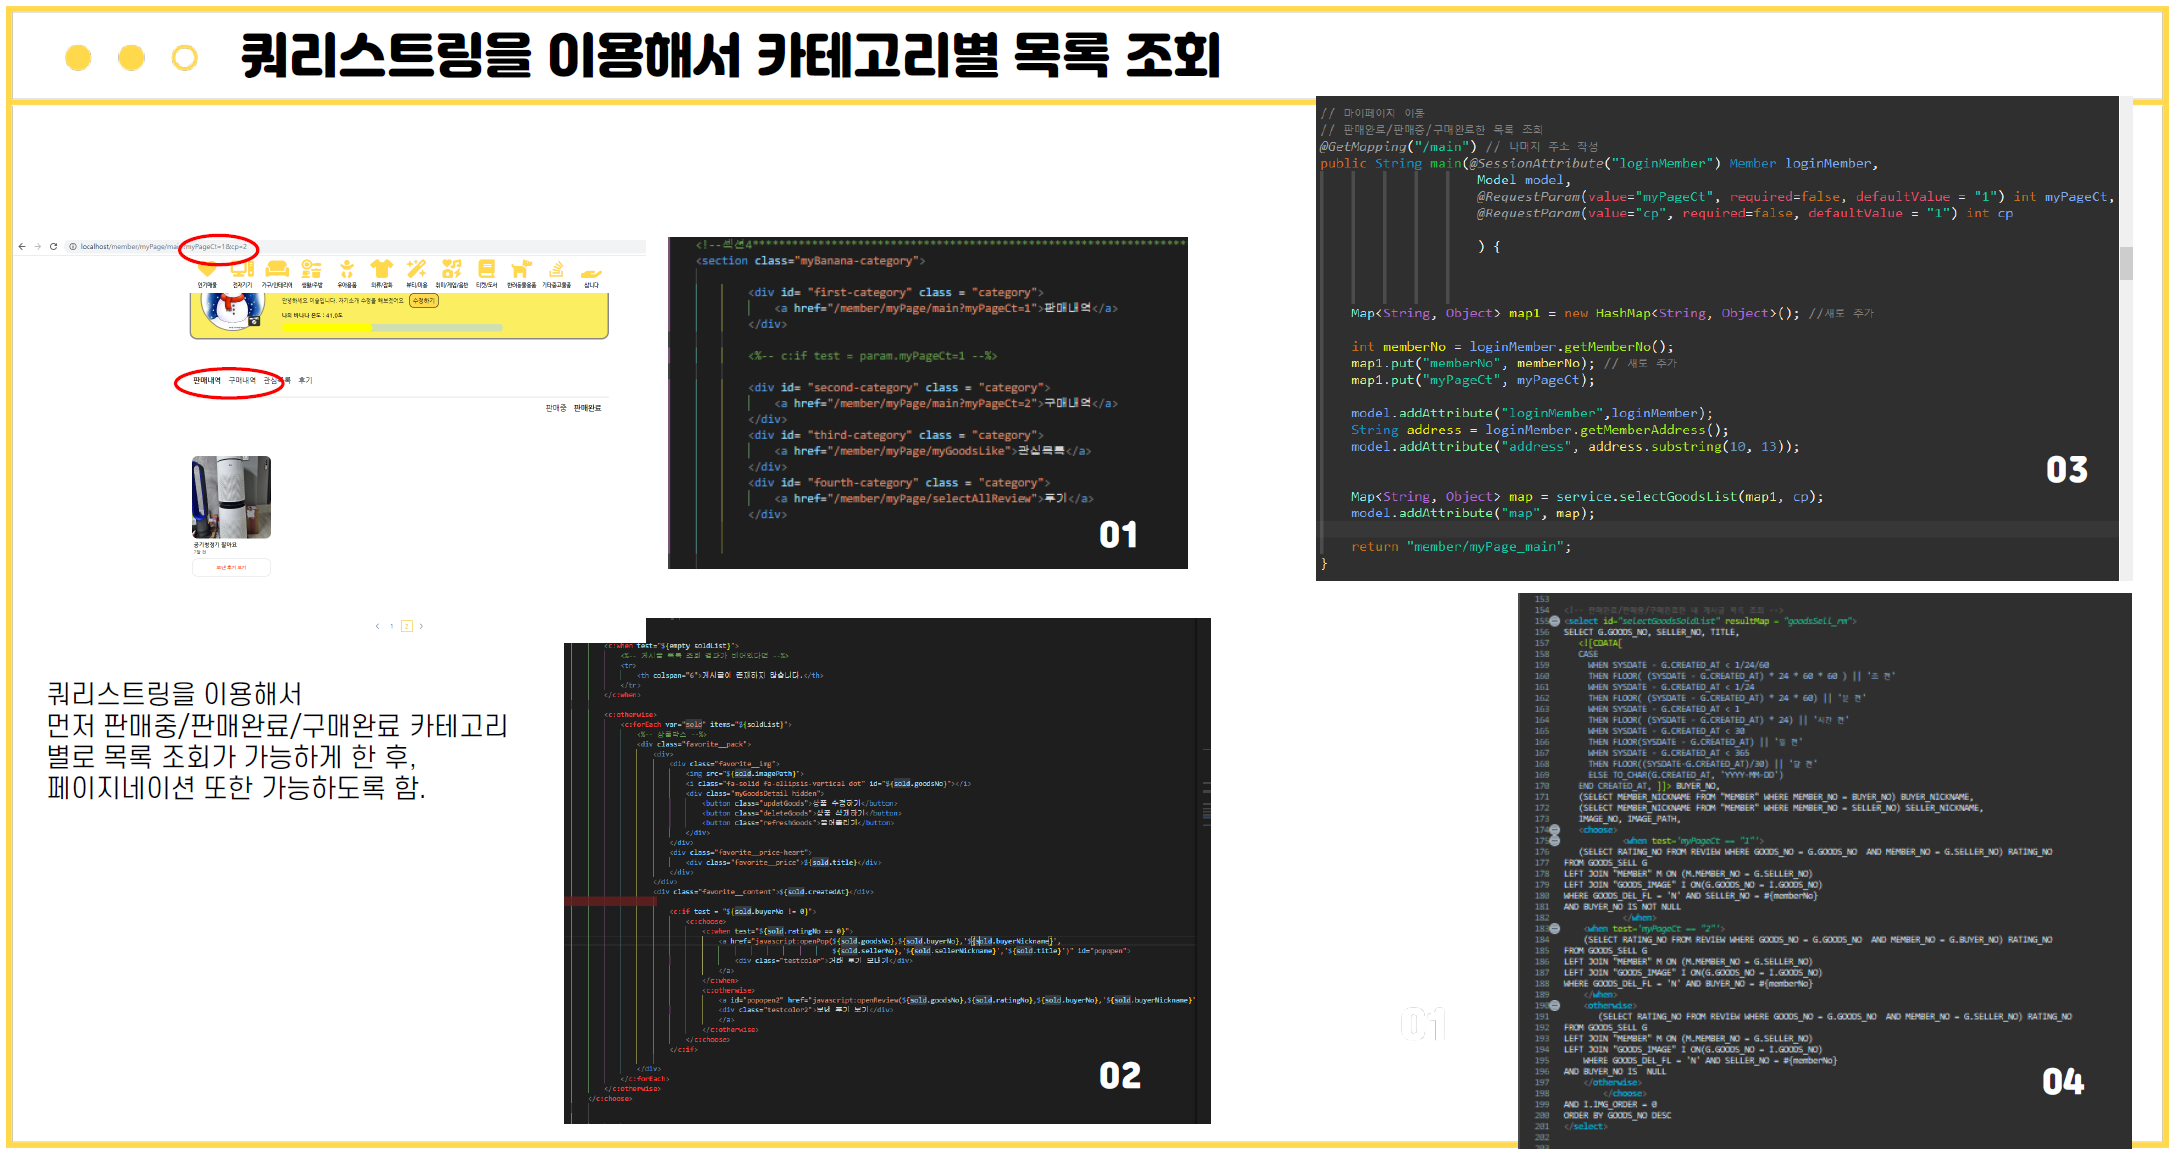Toggle the 판매완료 filter
This screenshot has height=1159, width=2181.
pyautogui.click(x=586, y=408)
